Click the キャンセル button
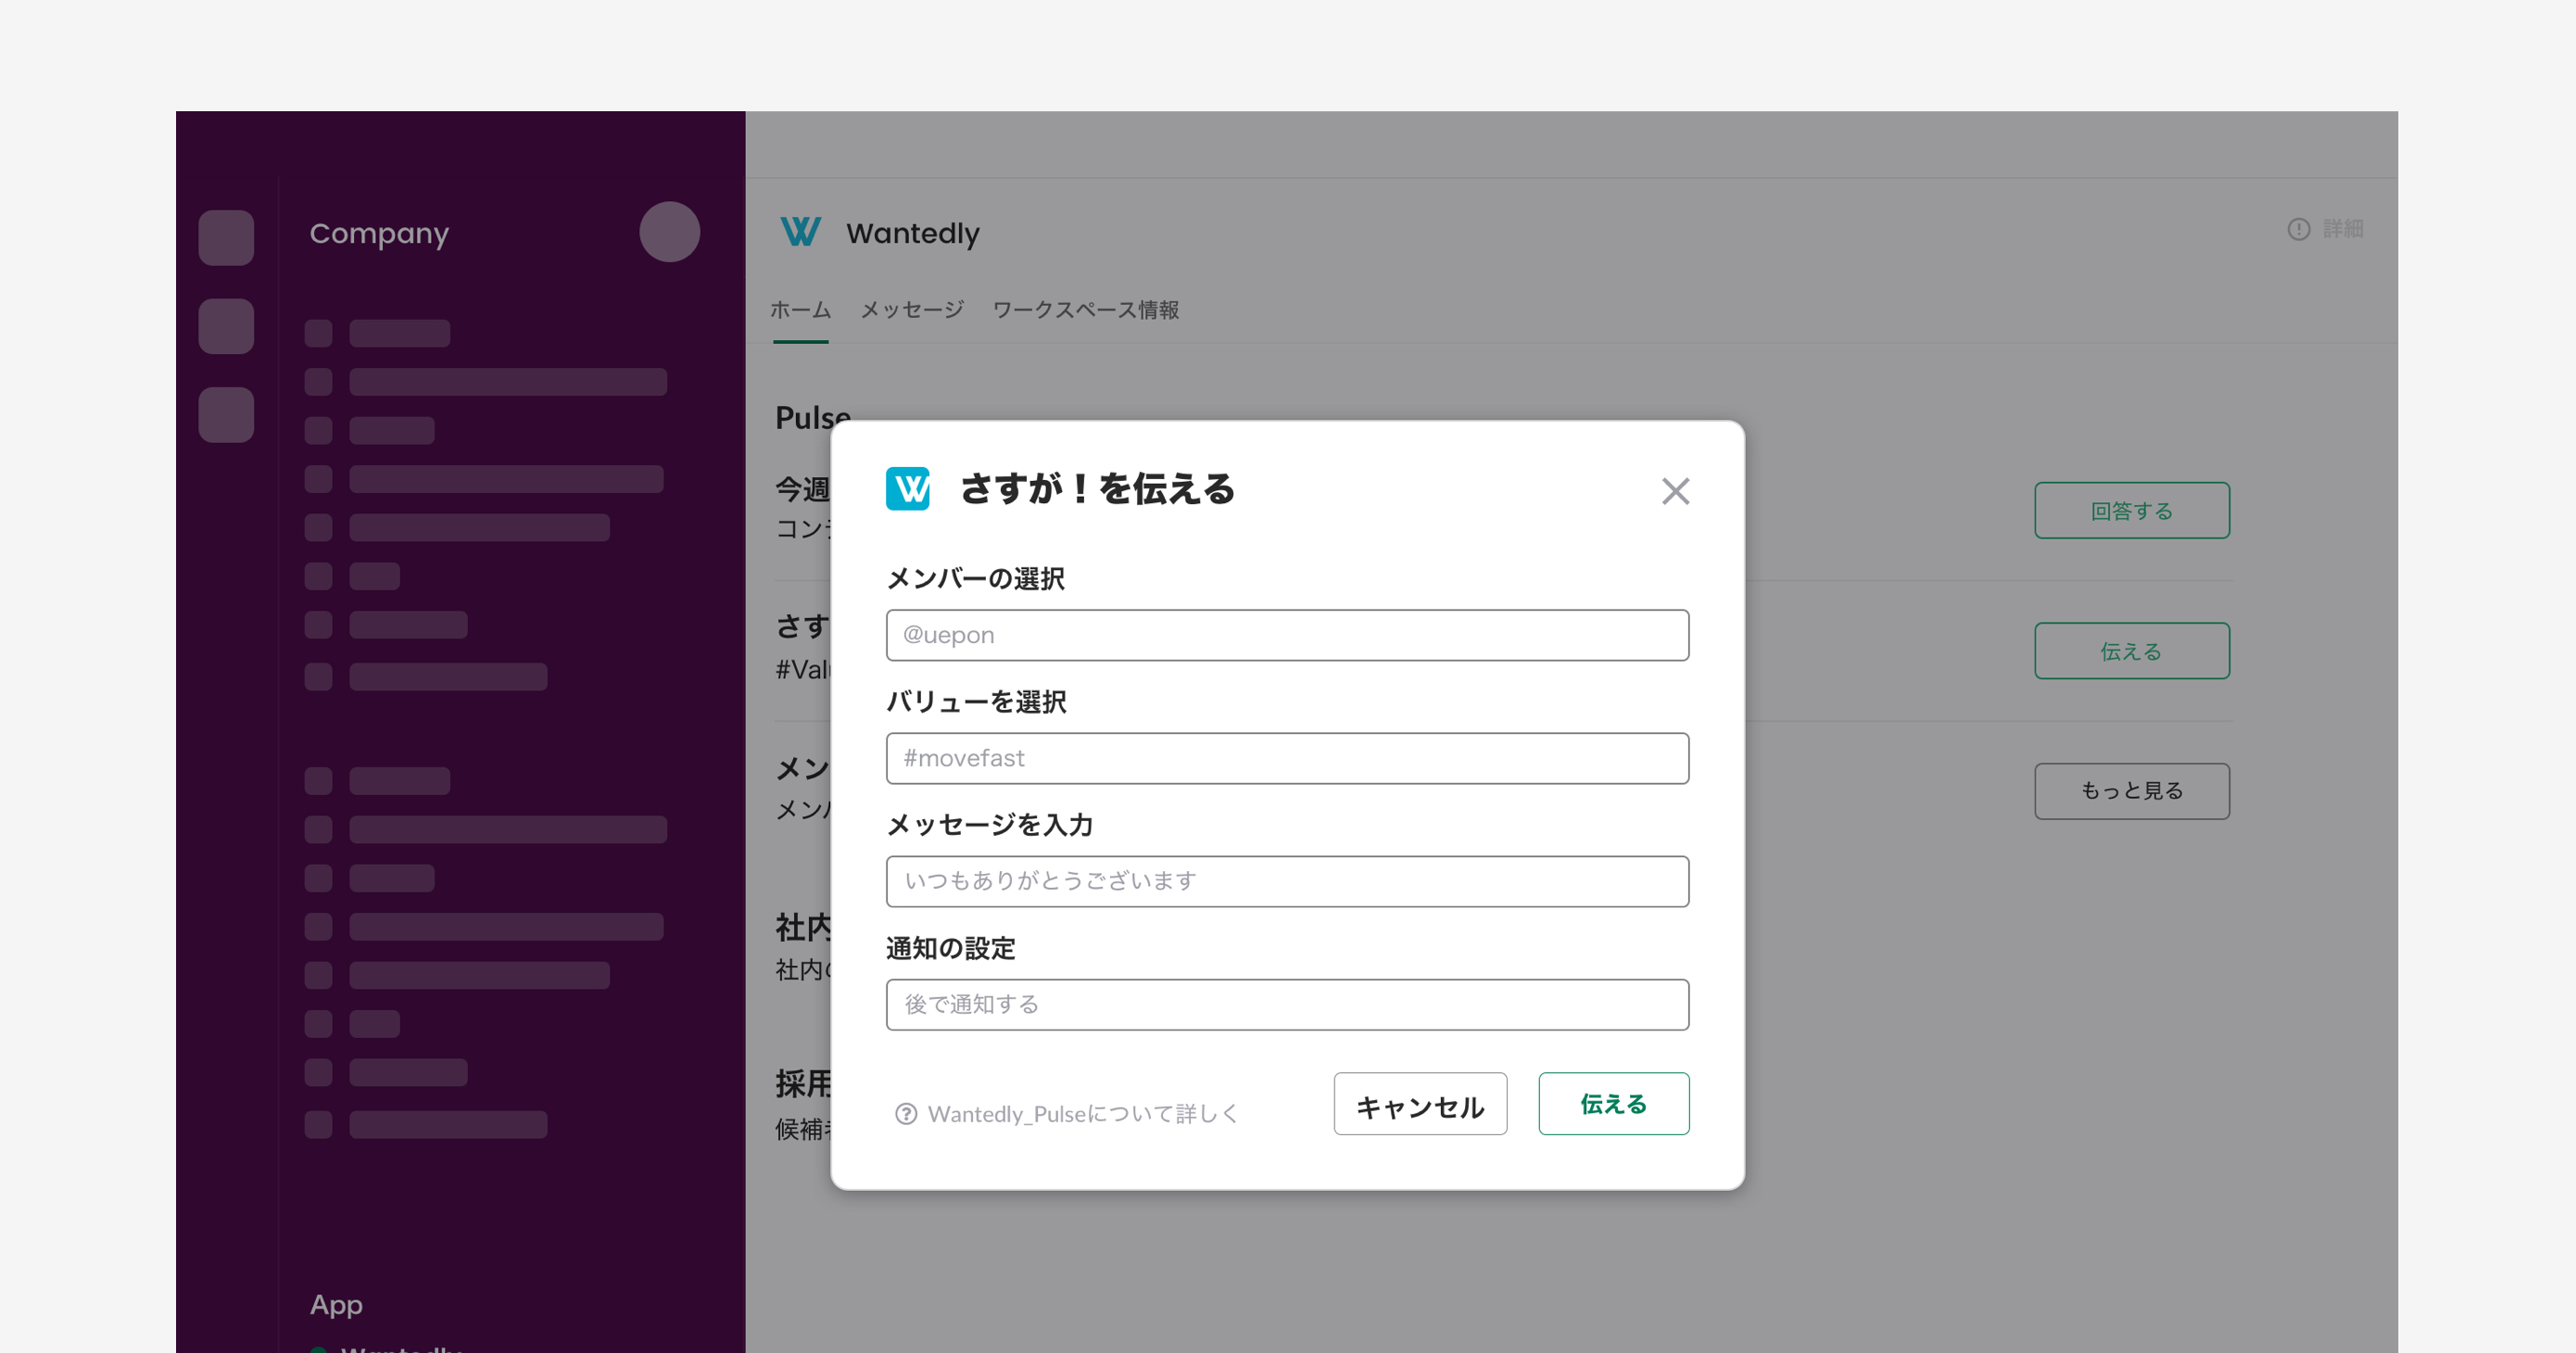 tap(1420, 1104)
